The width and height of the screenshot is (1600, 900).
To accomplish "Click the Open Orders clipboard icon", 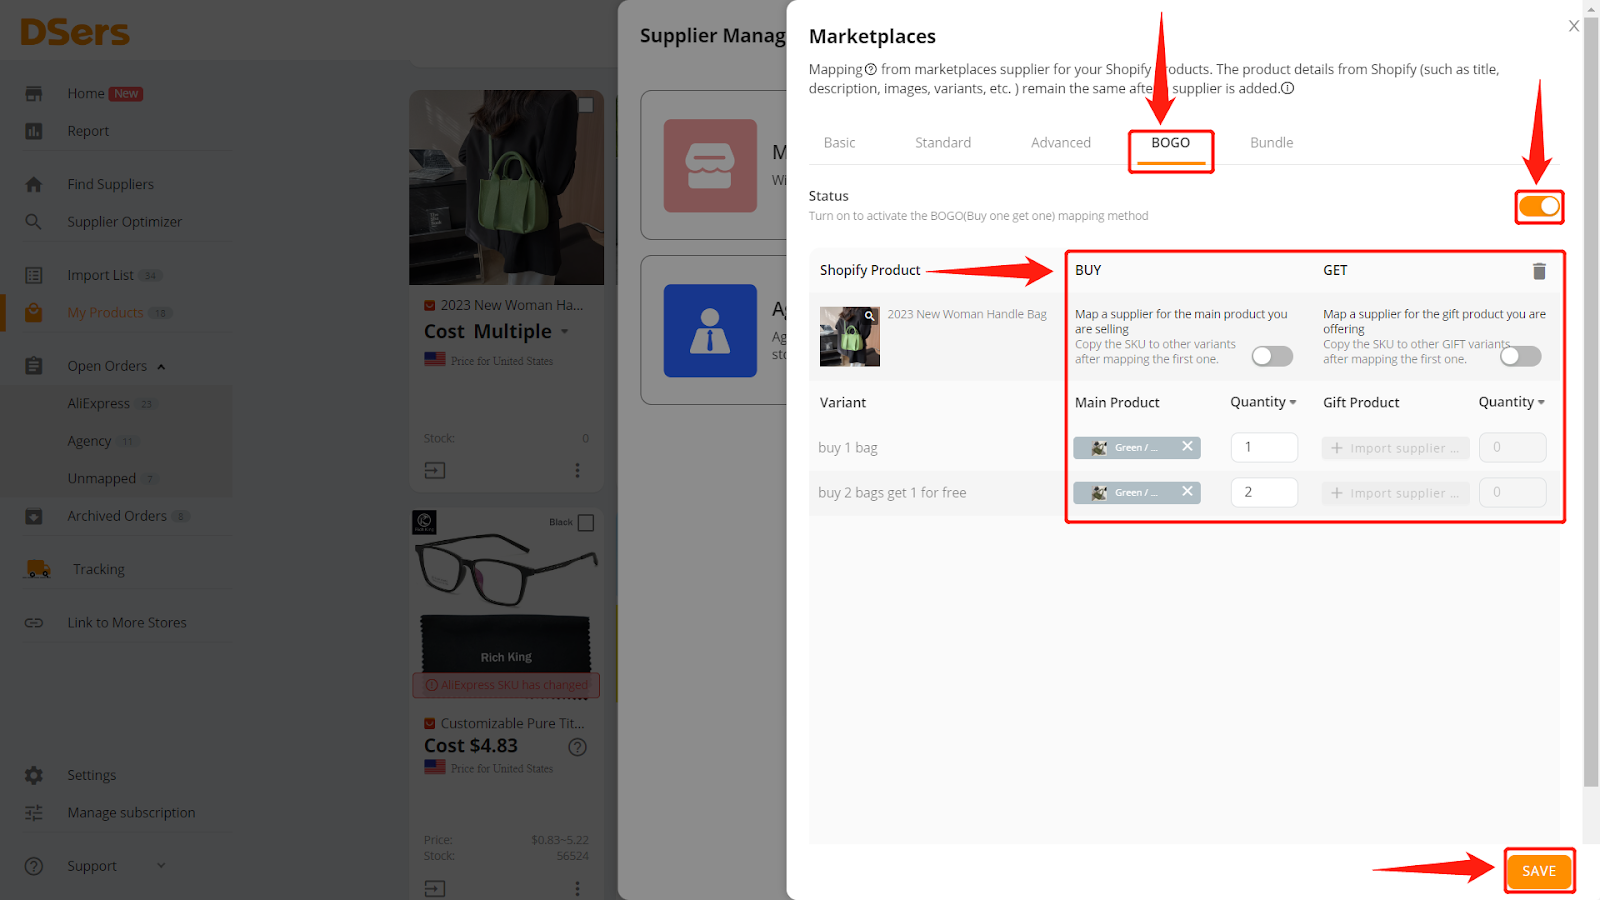I will pos(34,366).
